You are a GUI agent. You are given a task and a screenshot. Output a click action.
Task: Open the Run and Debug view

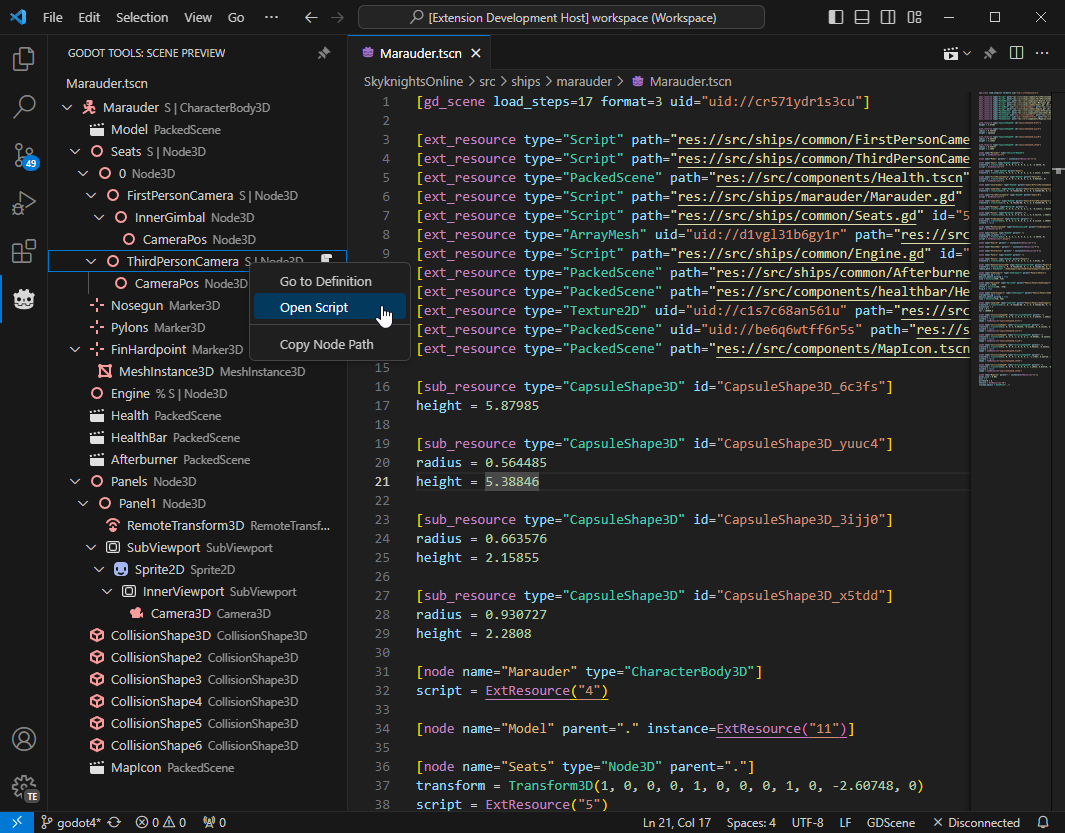[x=24, y=204]
